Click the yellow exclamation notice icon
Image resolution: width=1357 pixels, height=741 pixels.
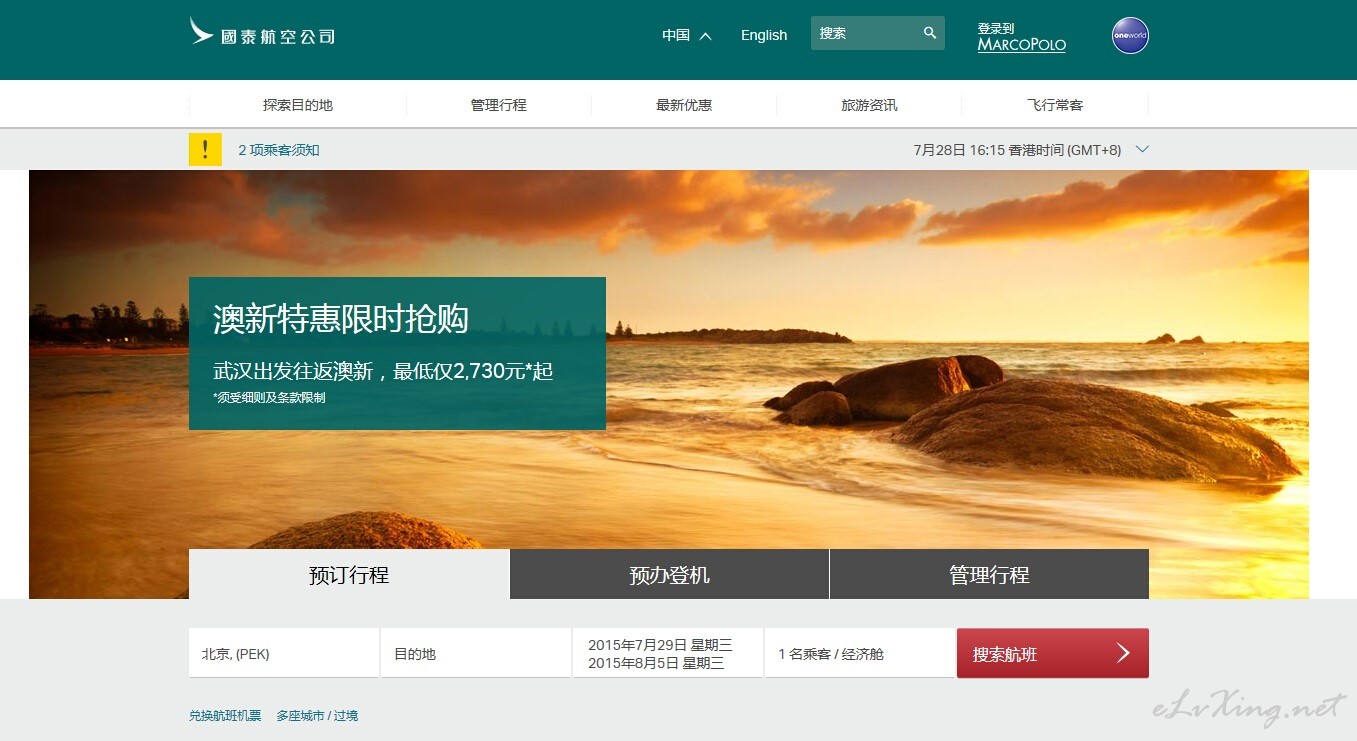click(205, 150)
